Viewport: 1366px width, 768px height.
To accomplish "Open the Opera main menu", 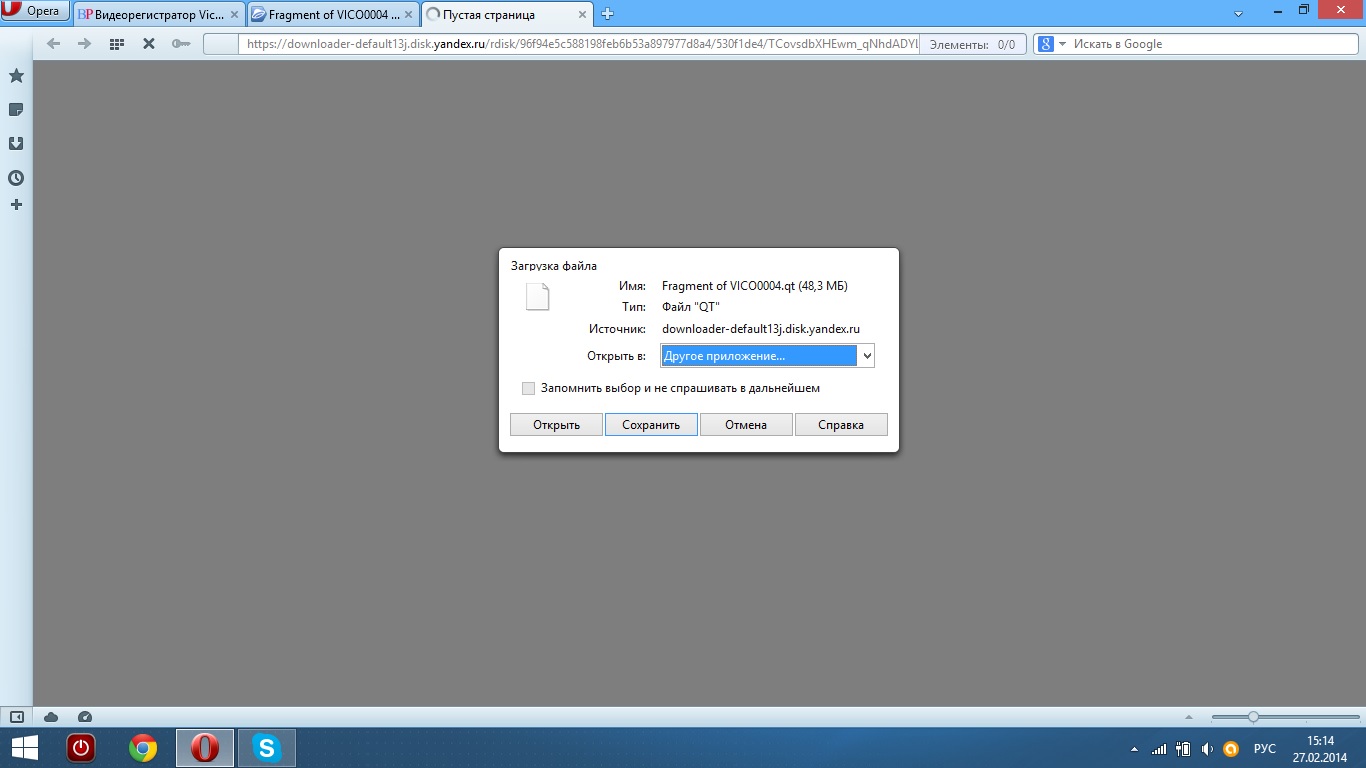I will 34,11.
